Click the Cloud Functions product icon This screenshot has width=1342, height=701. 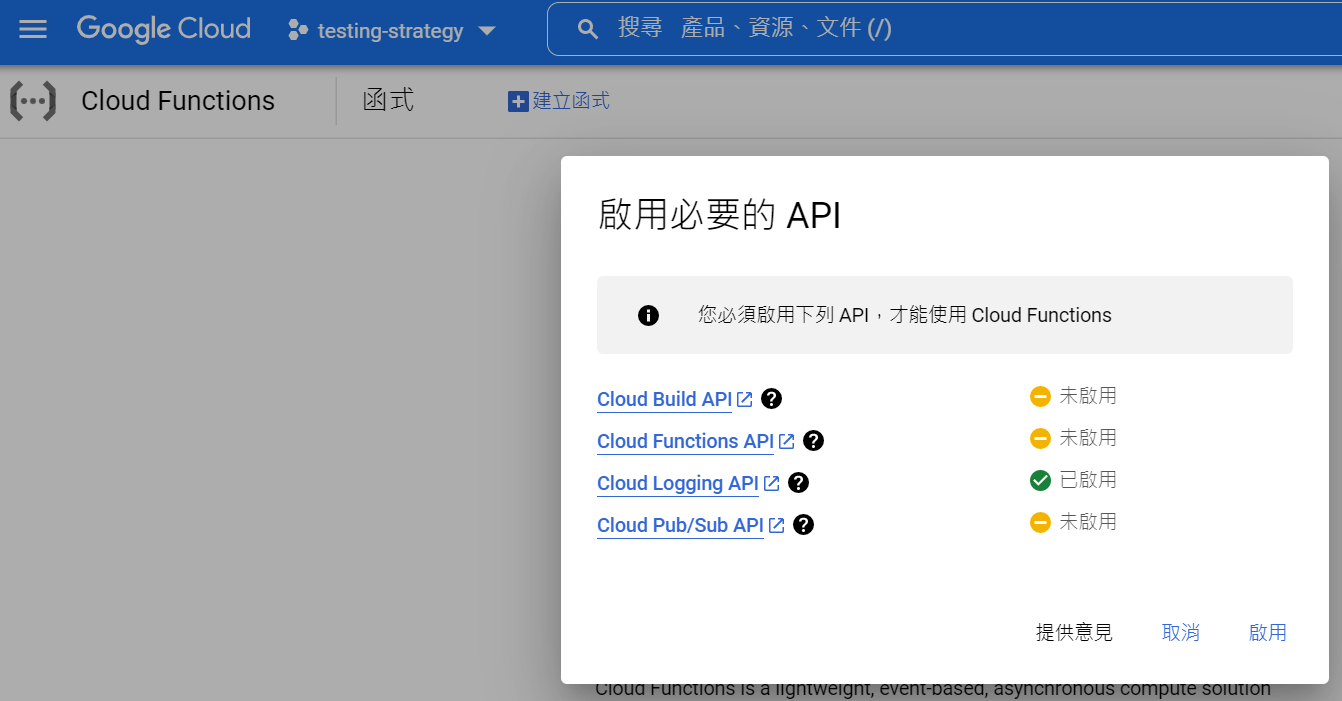pos(32,100)
